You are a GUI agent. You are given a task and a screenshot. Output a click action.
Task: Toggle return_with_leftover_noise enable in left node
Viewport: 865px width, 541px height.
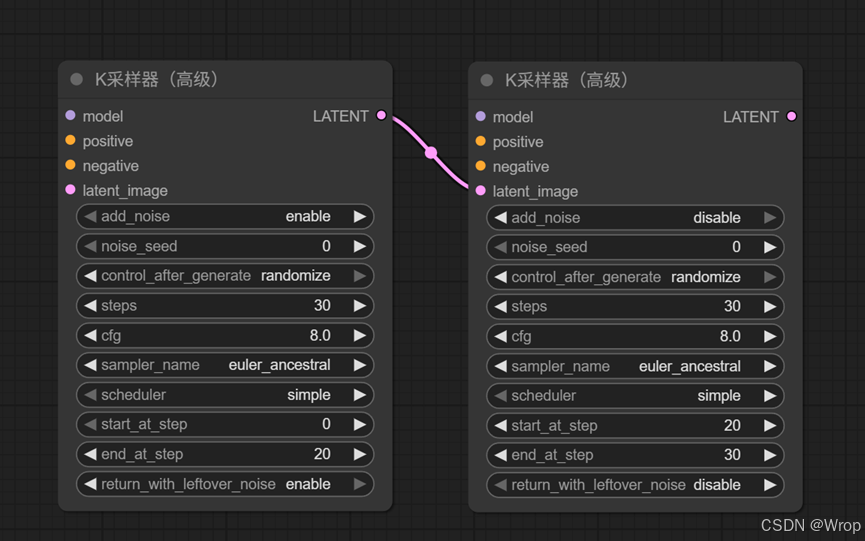point(225,484)
